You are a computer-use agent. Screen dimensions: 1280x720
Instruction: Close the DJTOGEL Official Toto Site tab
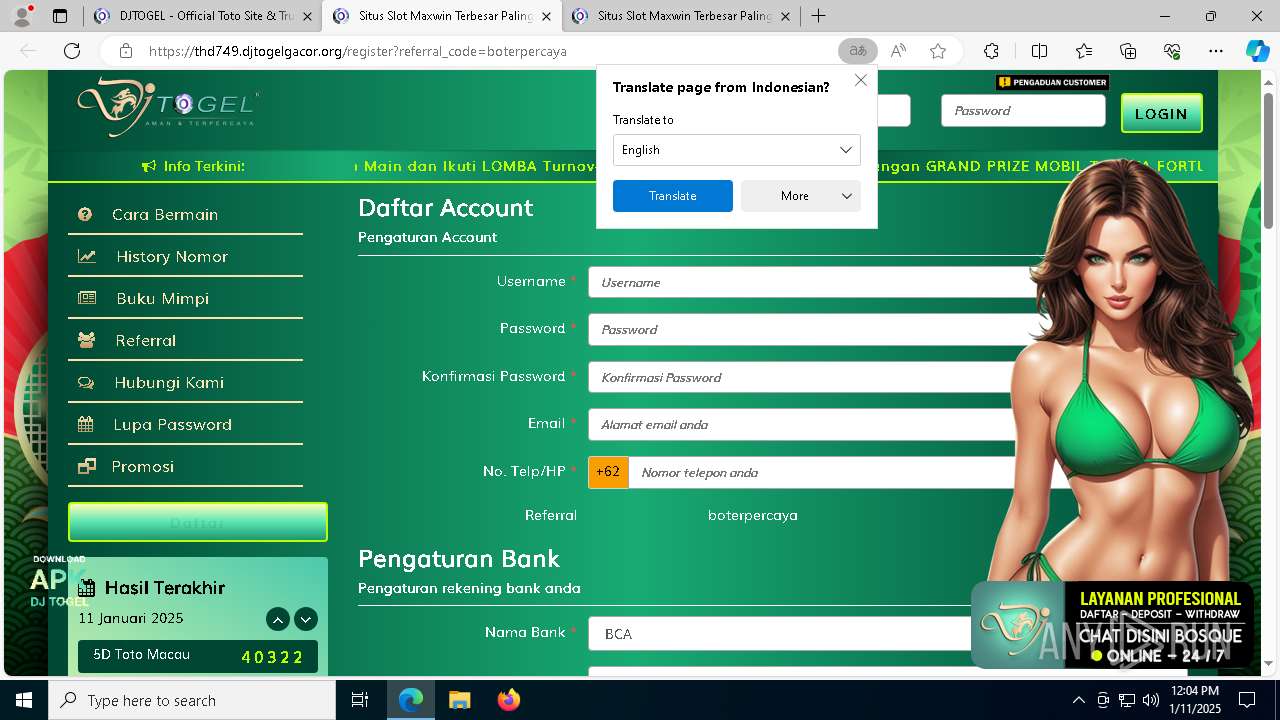point(307,16)
